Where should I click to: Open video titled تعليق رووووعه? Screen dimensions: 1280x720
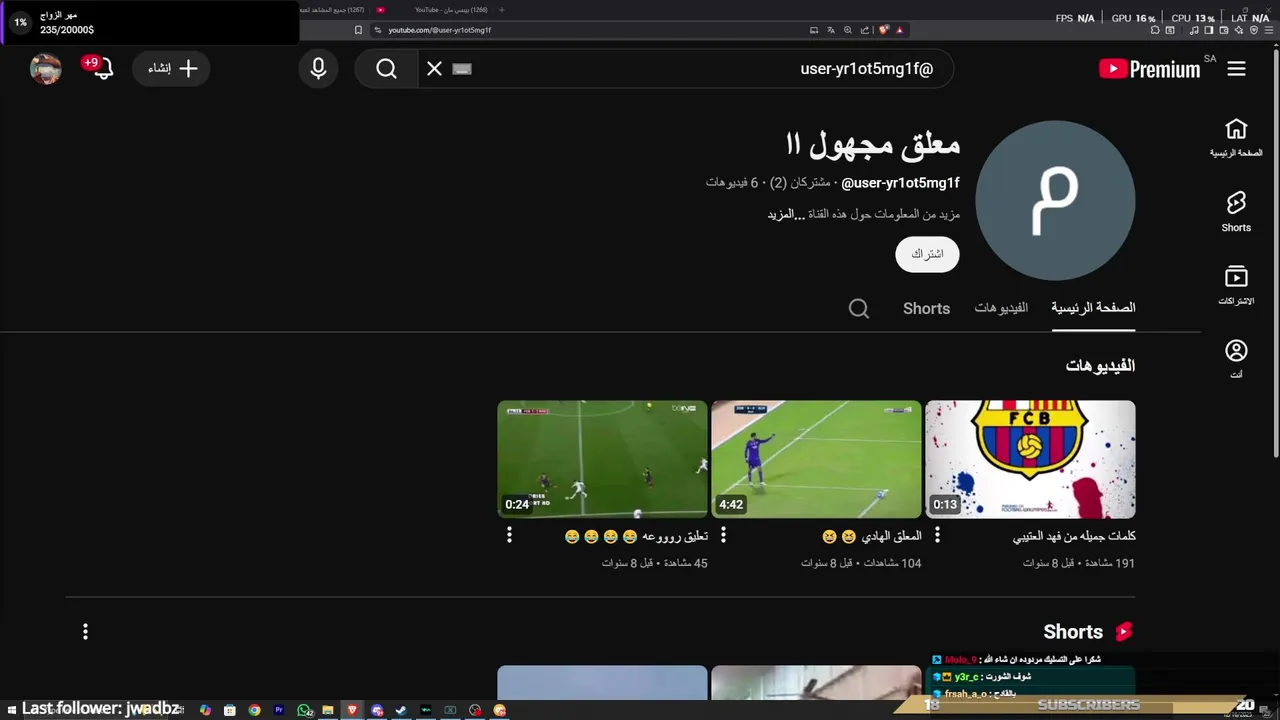tap(636, 536)
